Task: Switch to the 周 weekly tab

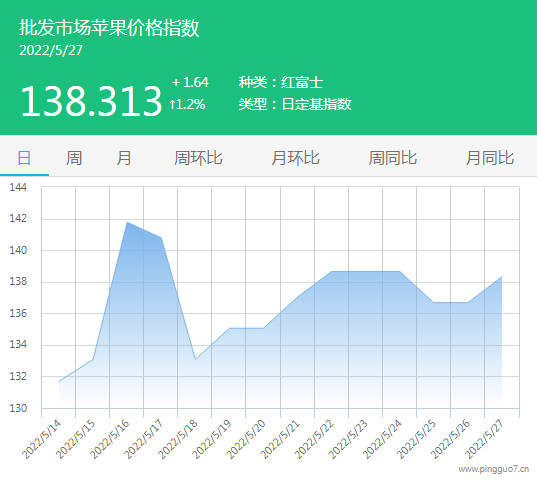Action: coord(74,158)
